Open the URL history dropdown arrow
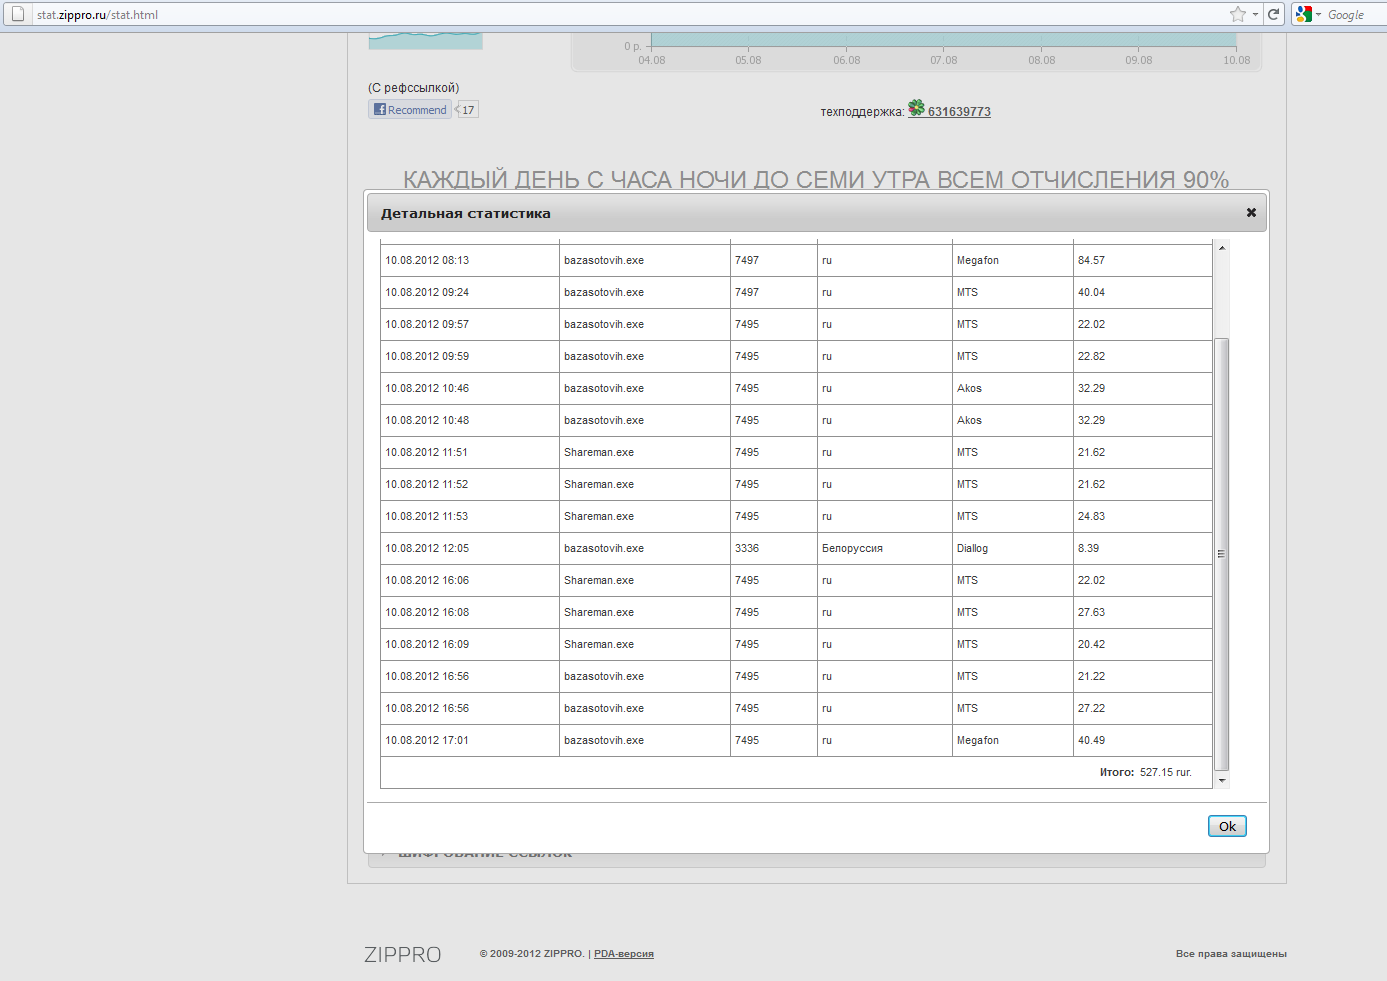This screenshot has width=1387, height=981. click(x=1255, y=14)
